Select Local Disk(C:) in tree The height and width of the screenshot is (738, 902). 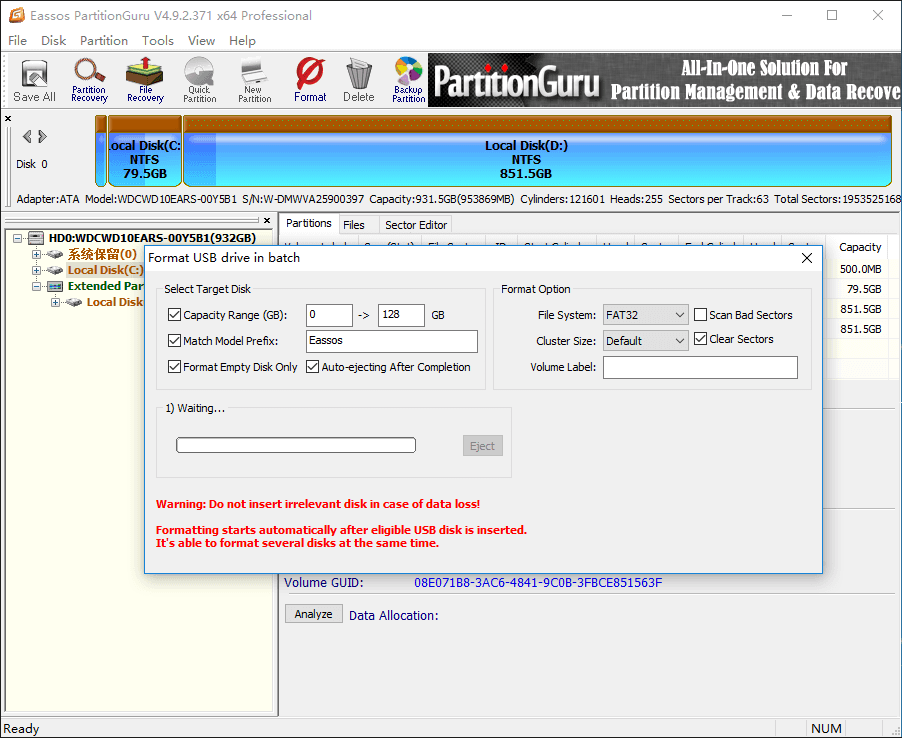point(105,270)
